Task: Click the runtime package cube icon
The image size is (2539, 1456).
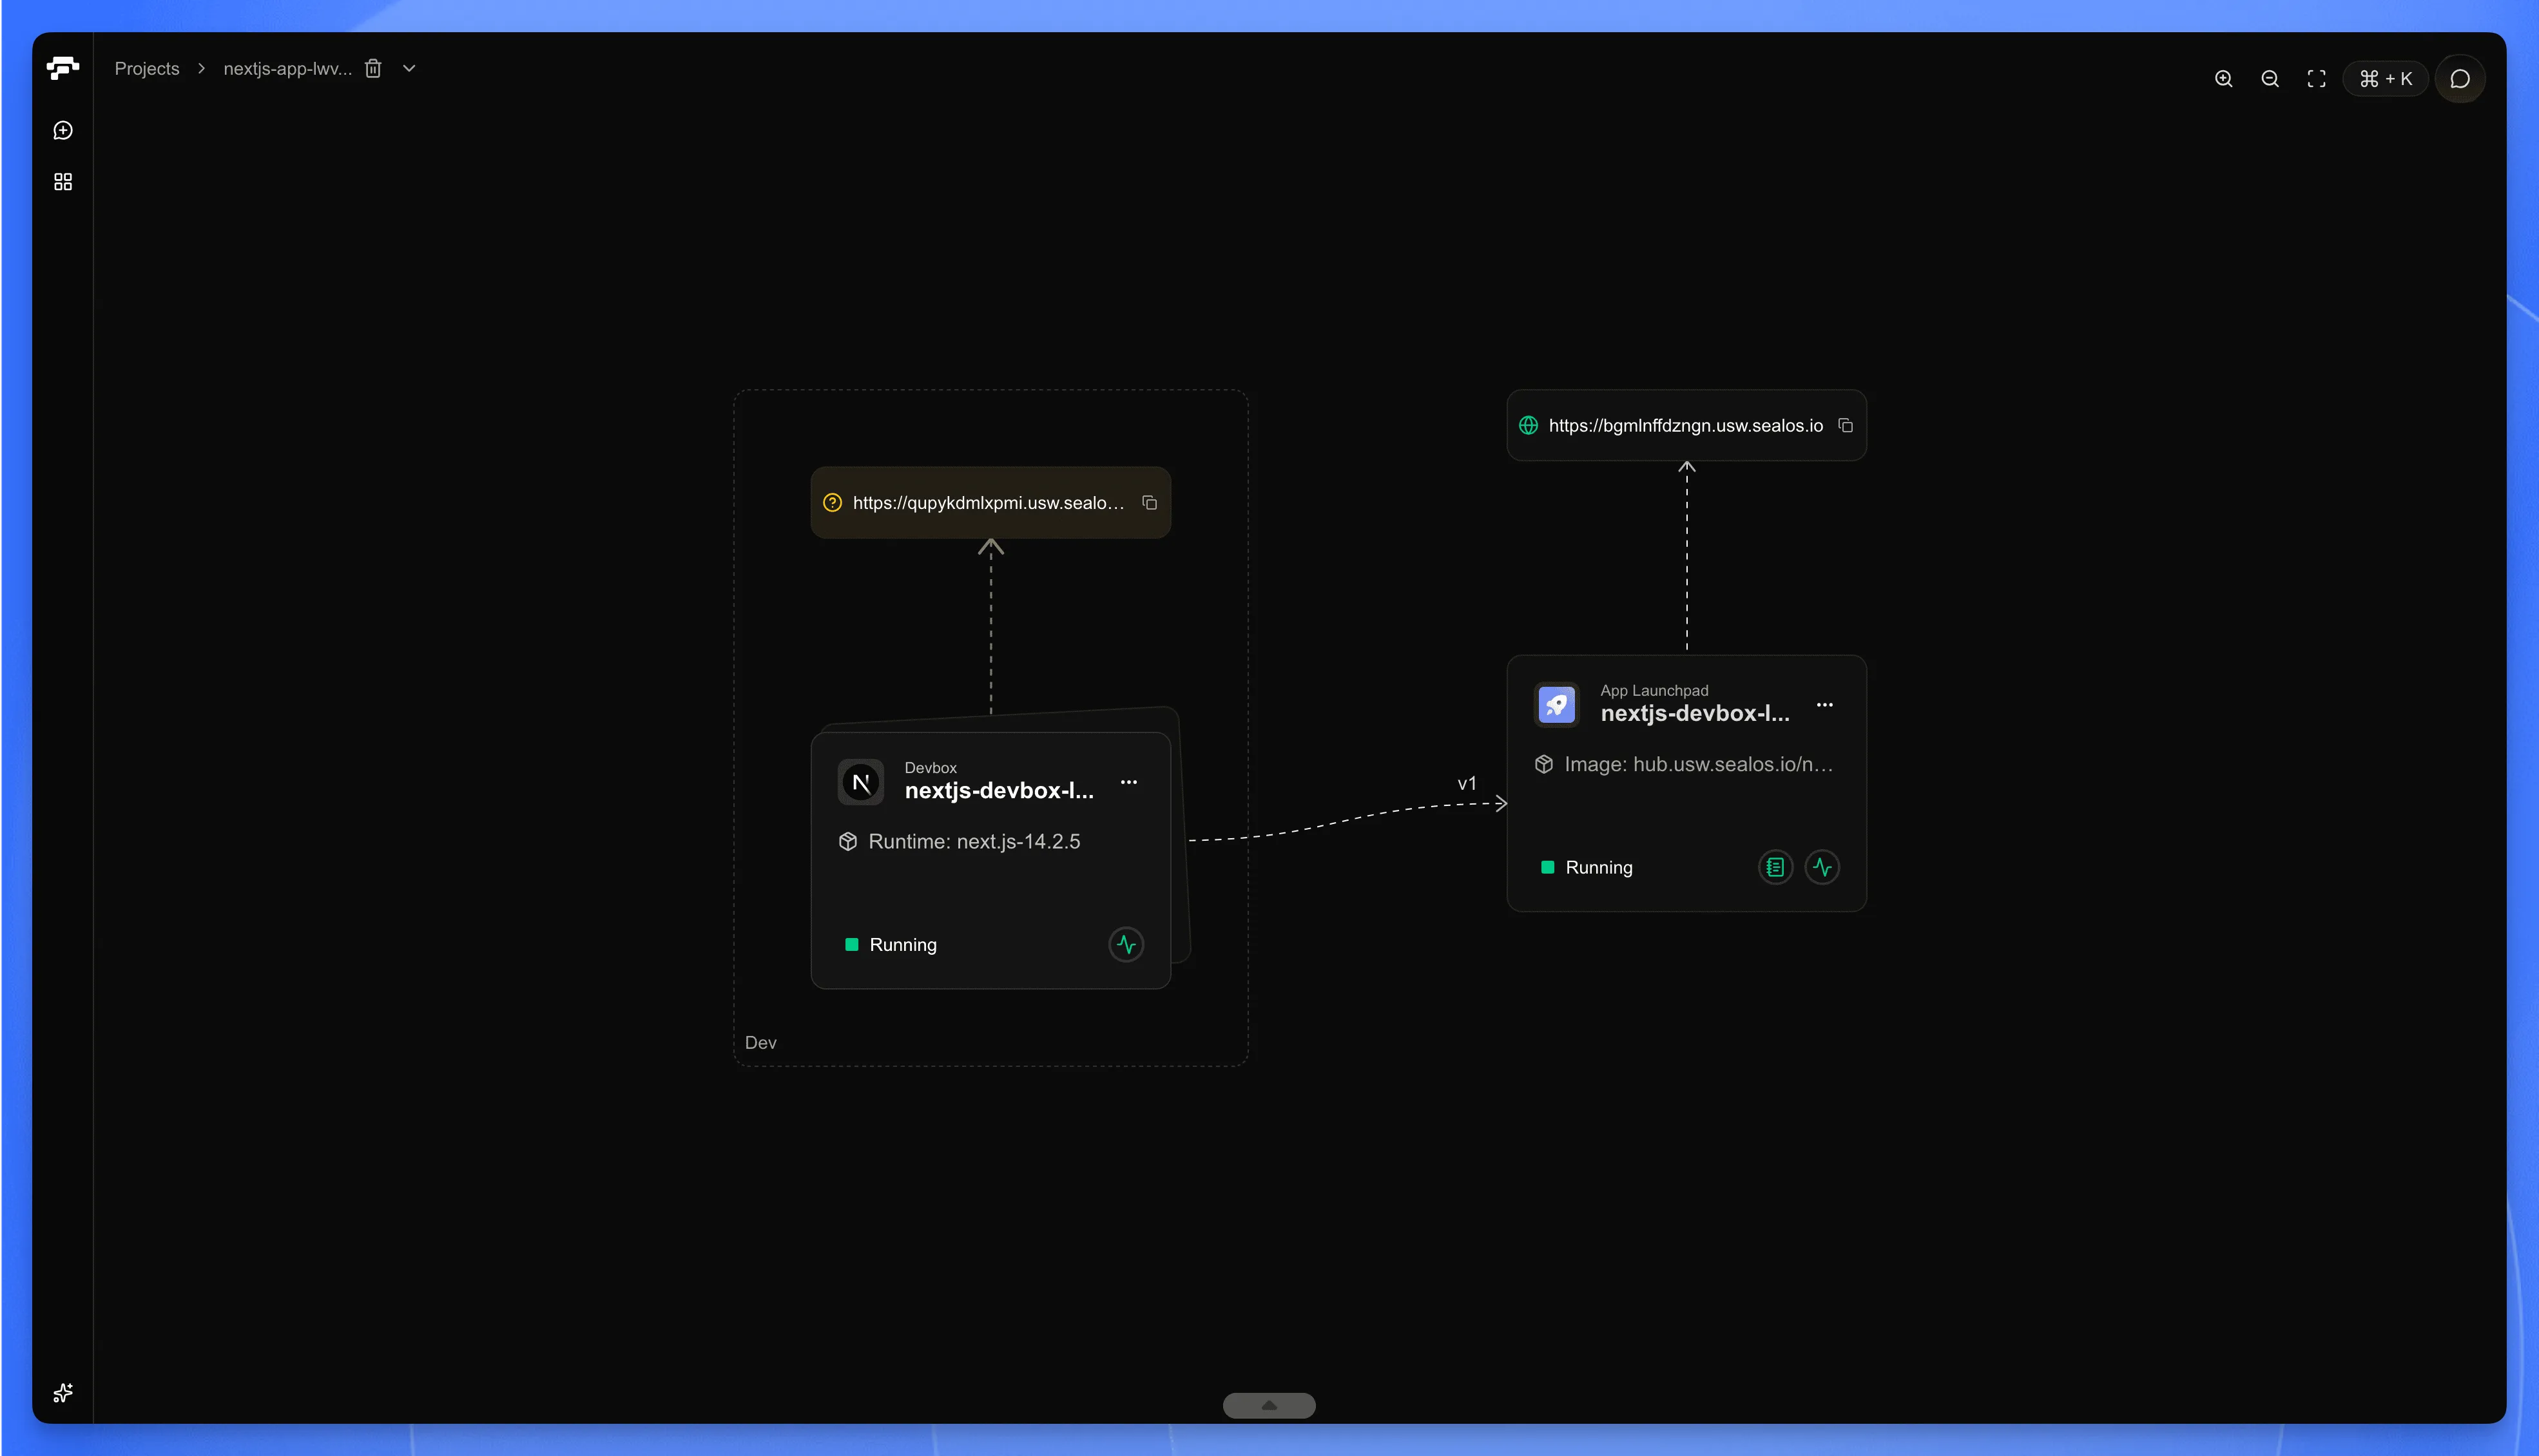Action: coord(848,842)
